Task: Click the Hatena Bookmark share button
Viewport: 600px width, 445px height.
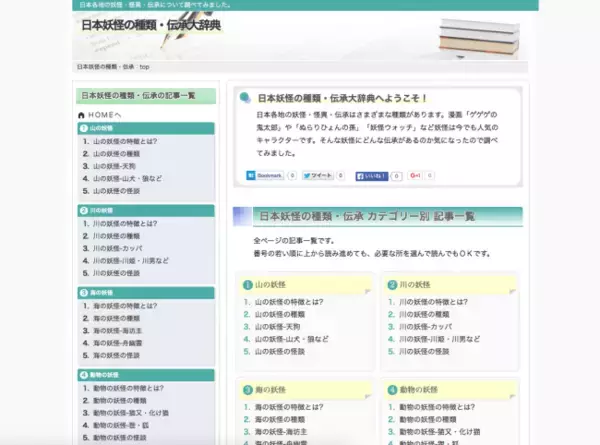Action: (265, 176)
